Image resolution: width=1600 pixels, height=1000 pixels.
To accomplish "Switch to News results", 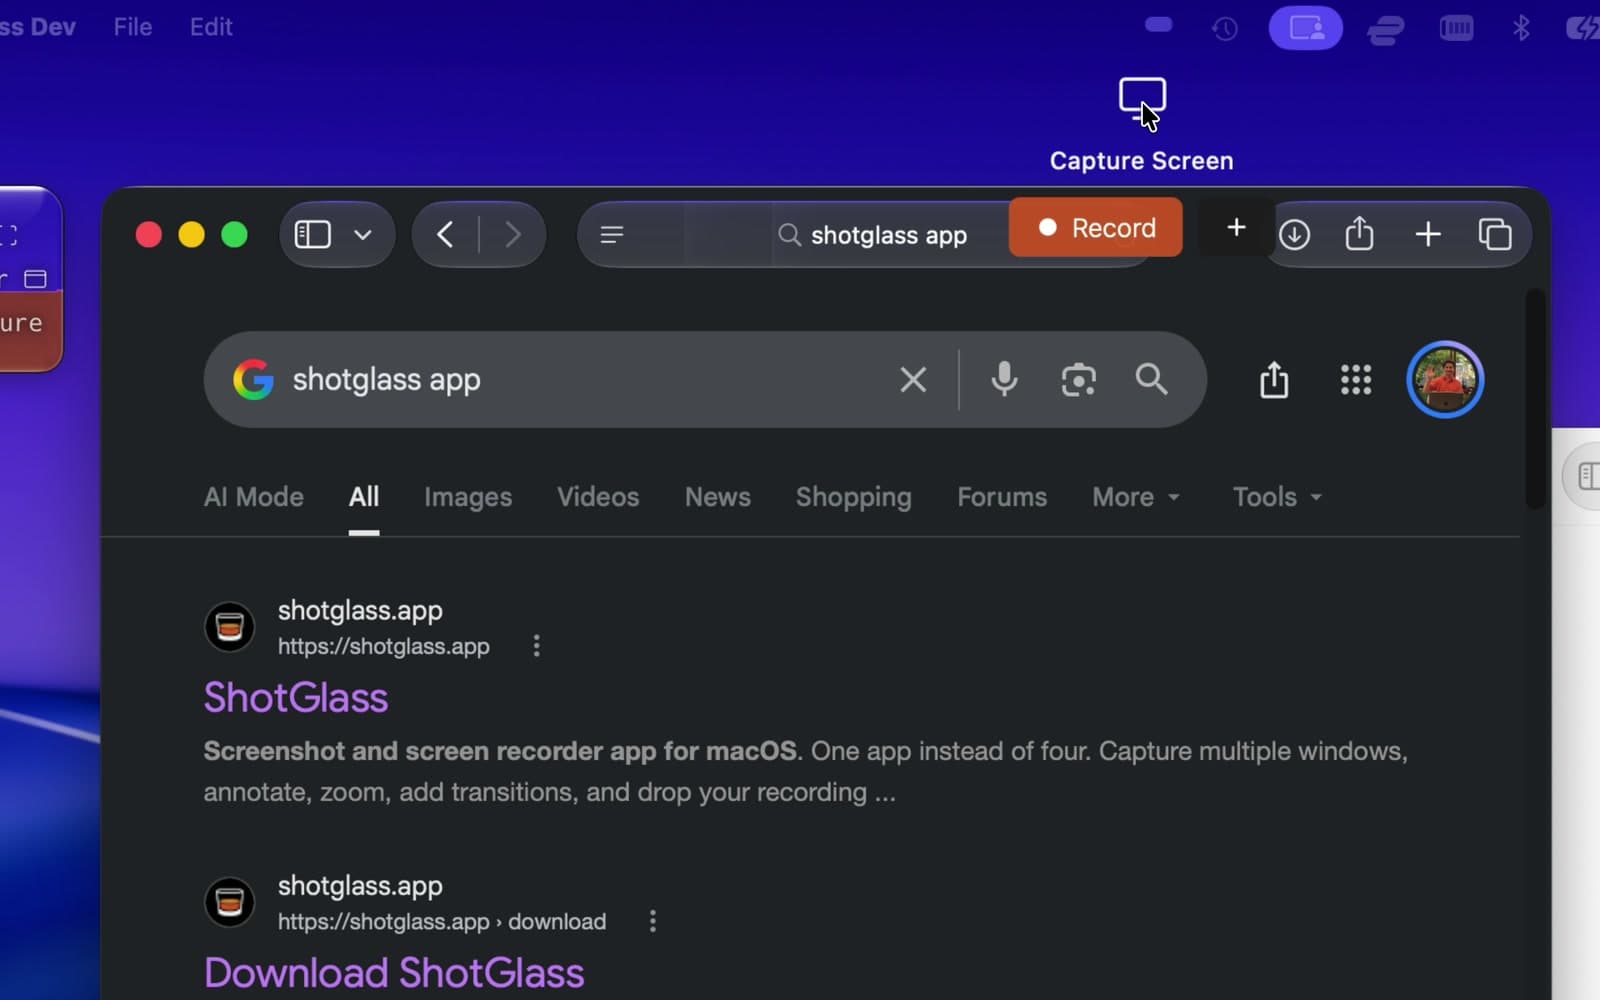I will coord(718,497).
